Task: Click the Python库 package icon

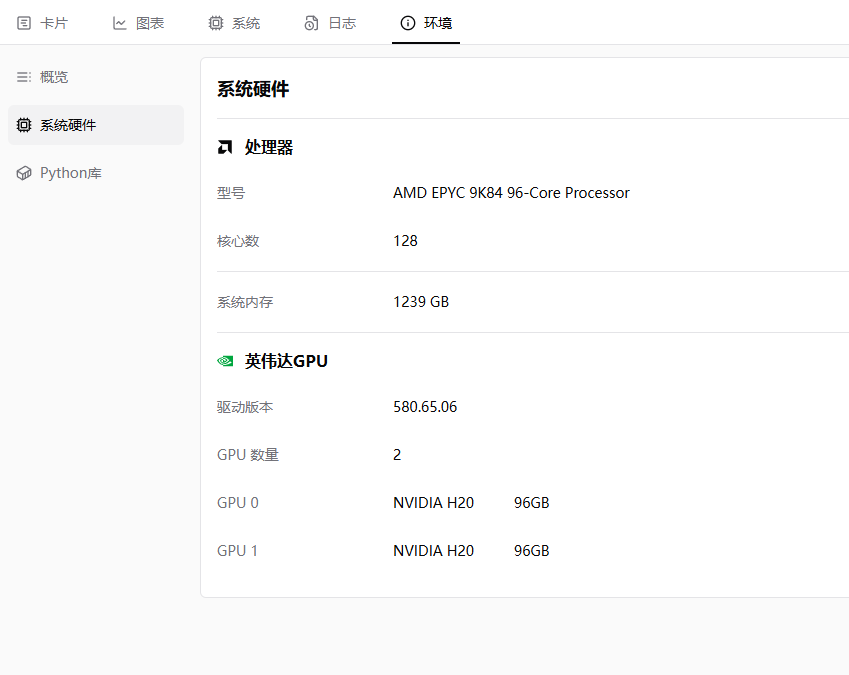Action: pyautogui.click(x=24, y=173)
